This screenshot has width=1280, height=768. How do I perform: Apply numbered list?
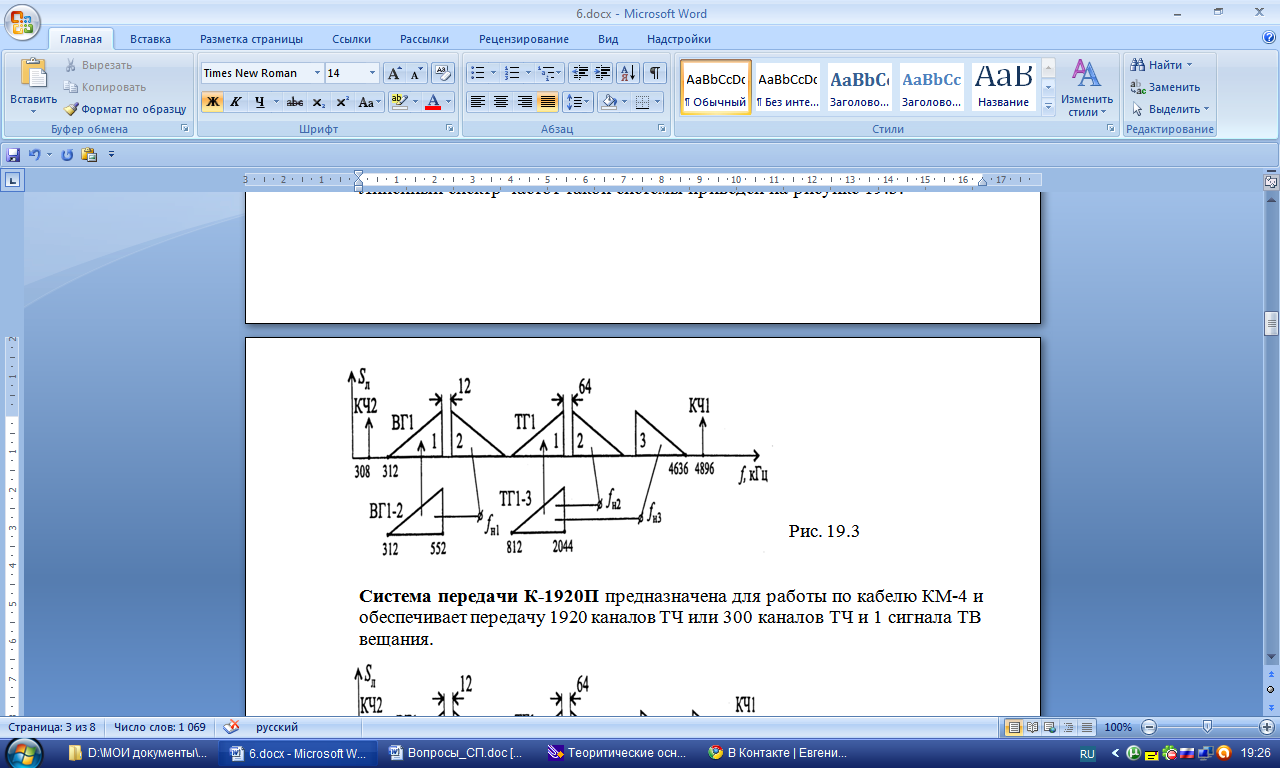pyautogui.click(x=512, y=73)
